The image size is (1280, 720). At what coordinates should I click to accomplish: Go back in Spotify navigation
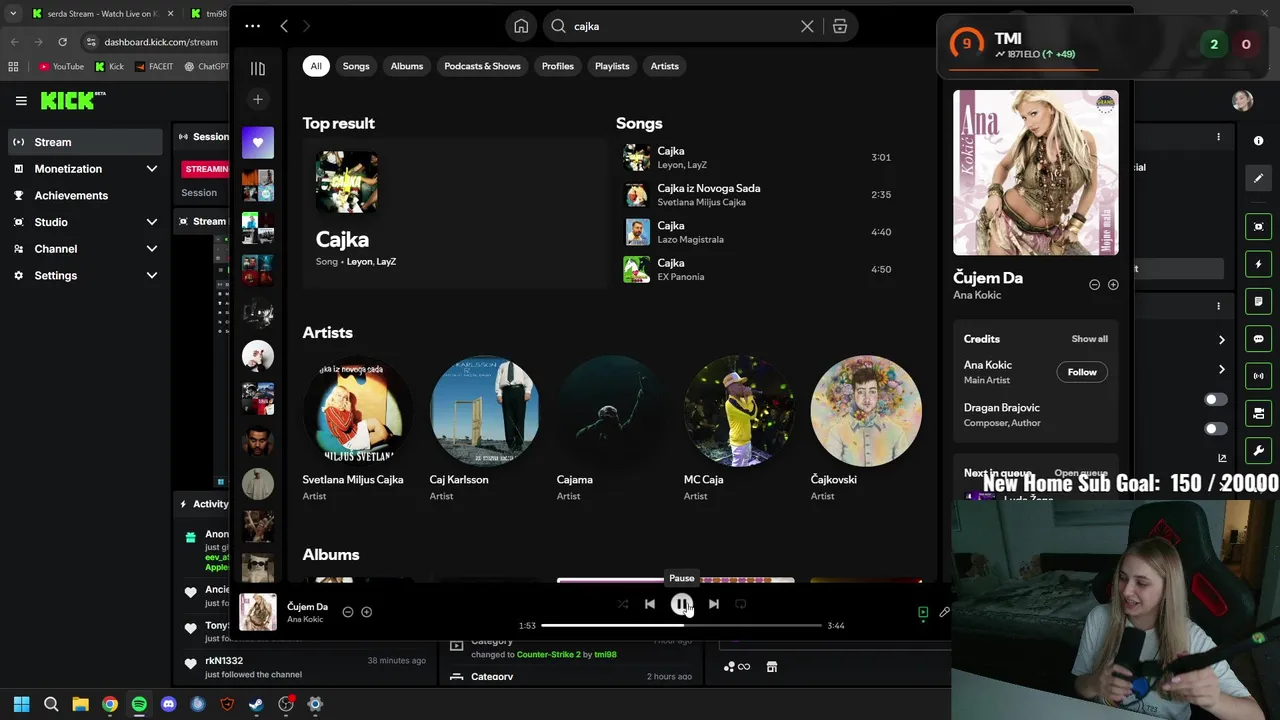pyautogui.click(x=284, y=26)
